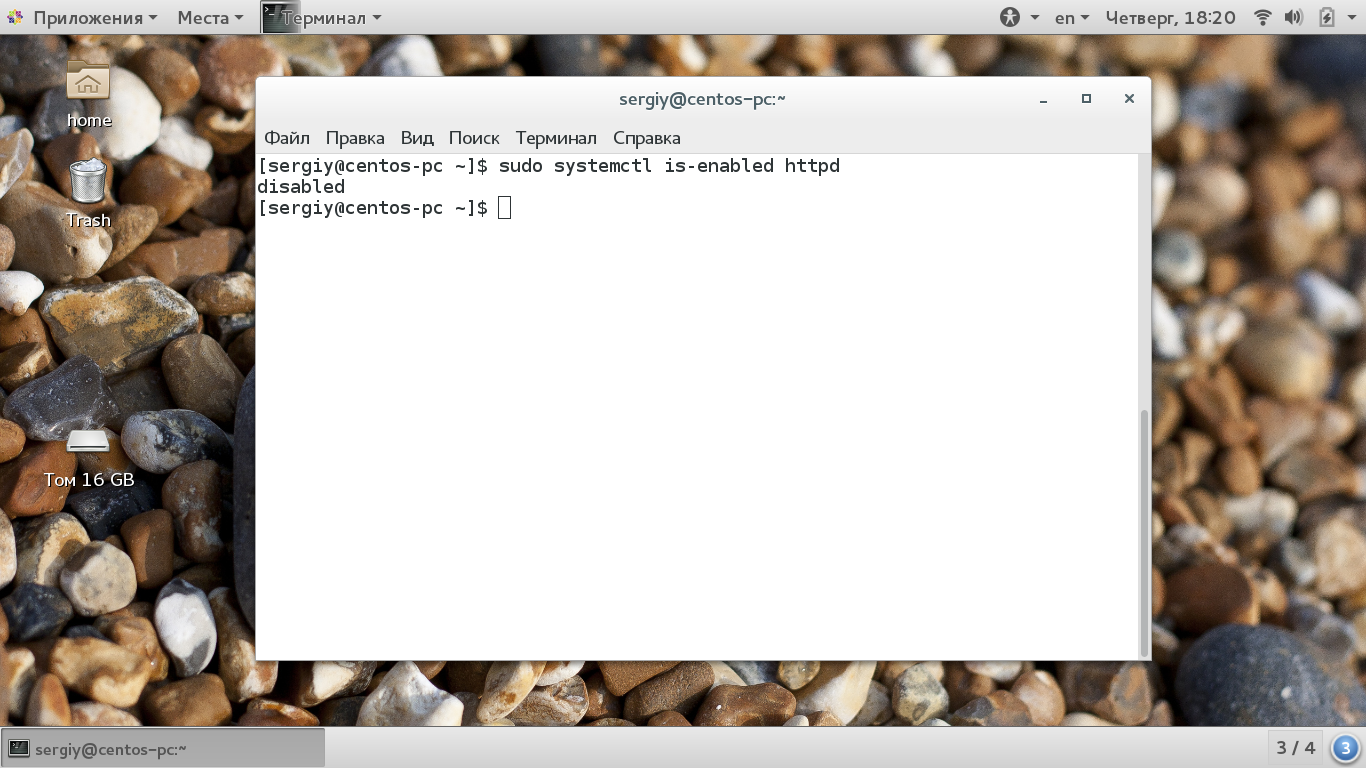Click the terminal vertical scrollbar thumb
The image size is (1366, 768).
pyautogui.click(x=1144, y=531)
